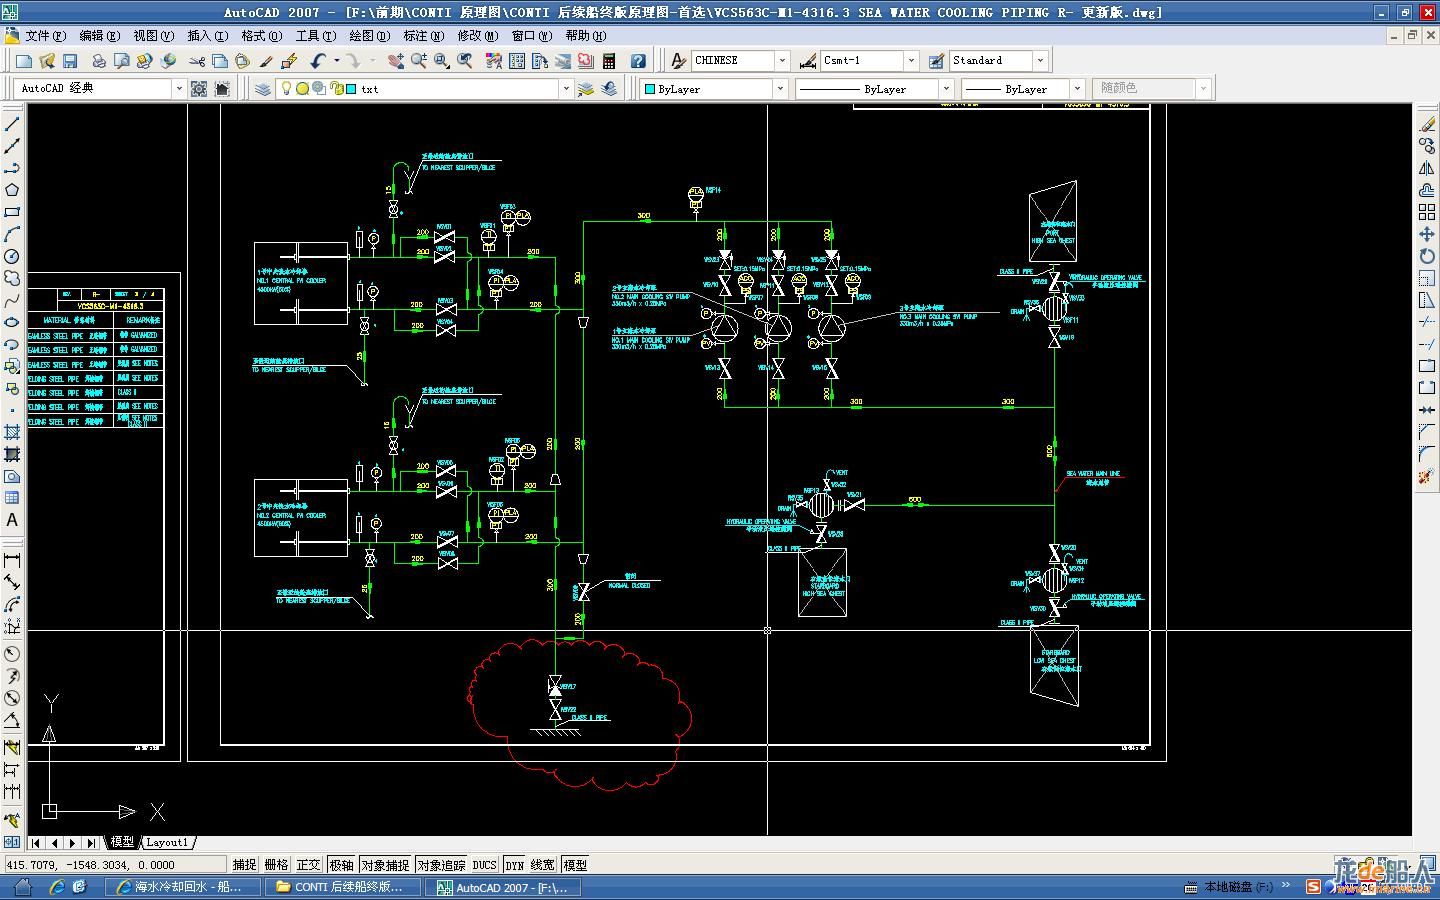The image size is (1440, 900).
Task: Open taskbar item 海水冷却回水
Action: 182,887
